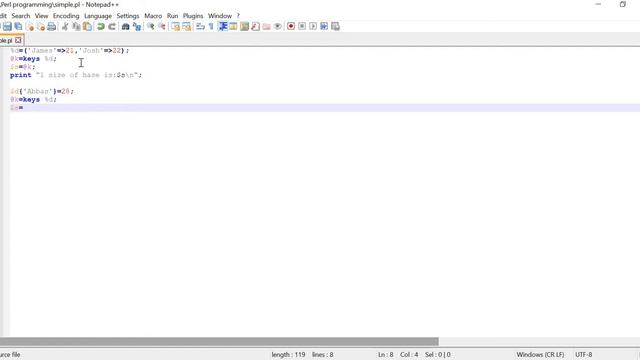Click the Save All toolbar icon
Viewport: 640px width, 360px height.
pos(18,27)
